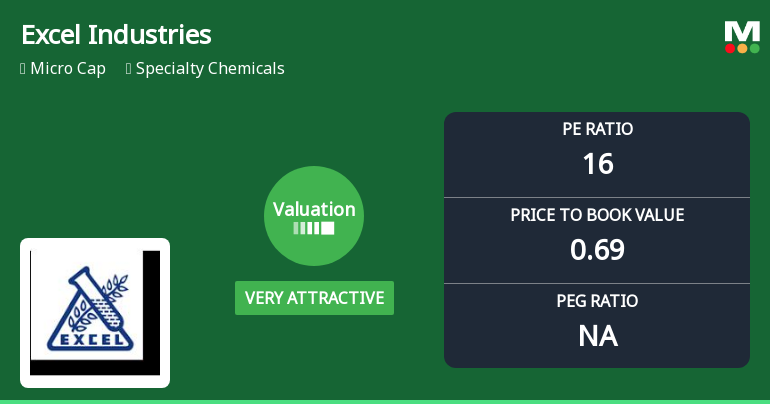Select the Micro Cap label
Screen dimensions: 770x404
(x=68, y=69)
